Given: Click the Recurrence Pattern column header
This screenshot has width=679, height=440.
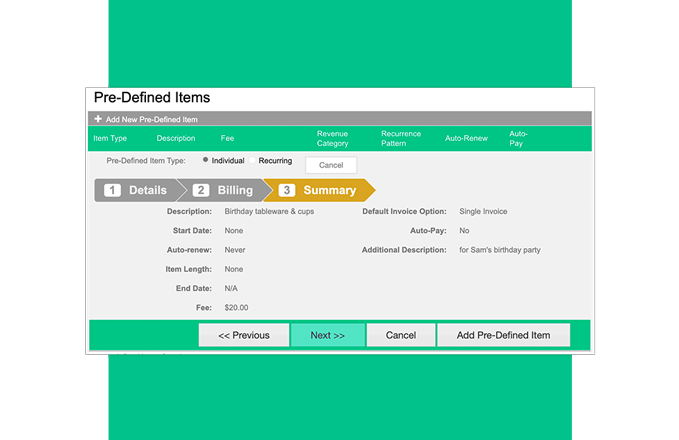Looking at the screenshot, I should (x=401, y=138).
